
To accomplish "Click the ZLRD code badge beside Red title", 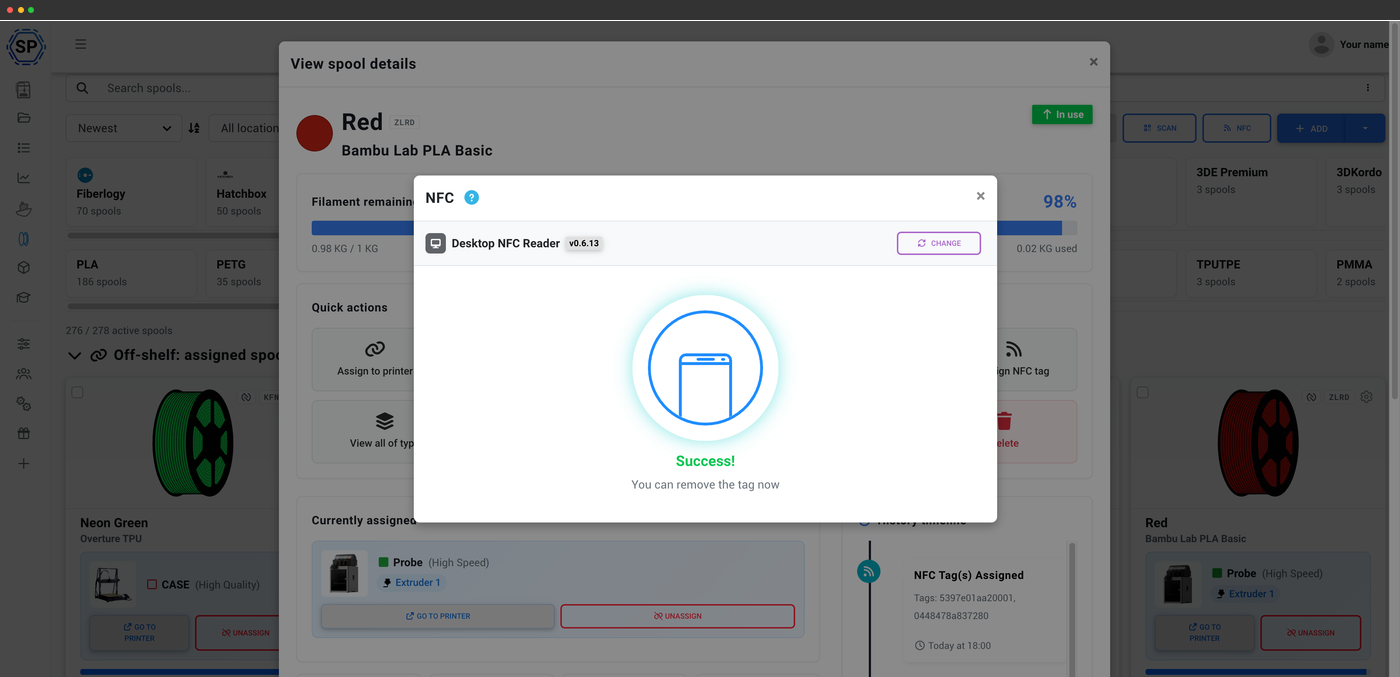I will 404,123.
